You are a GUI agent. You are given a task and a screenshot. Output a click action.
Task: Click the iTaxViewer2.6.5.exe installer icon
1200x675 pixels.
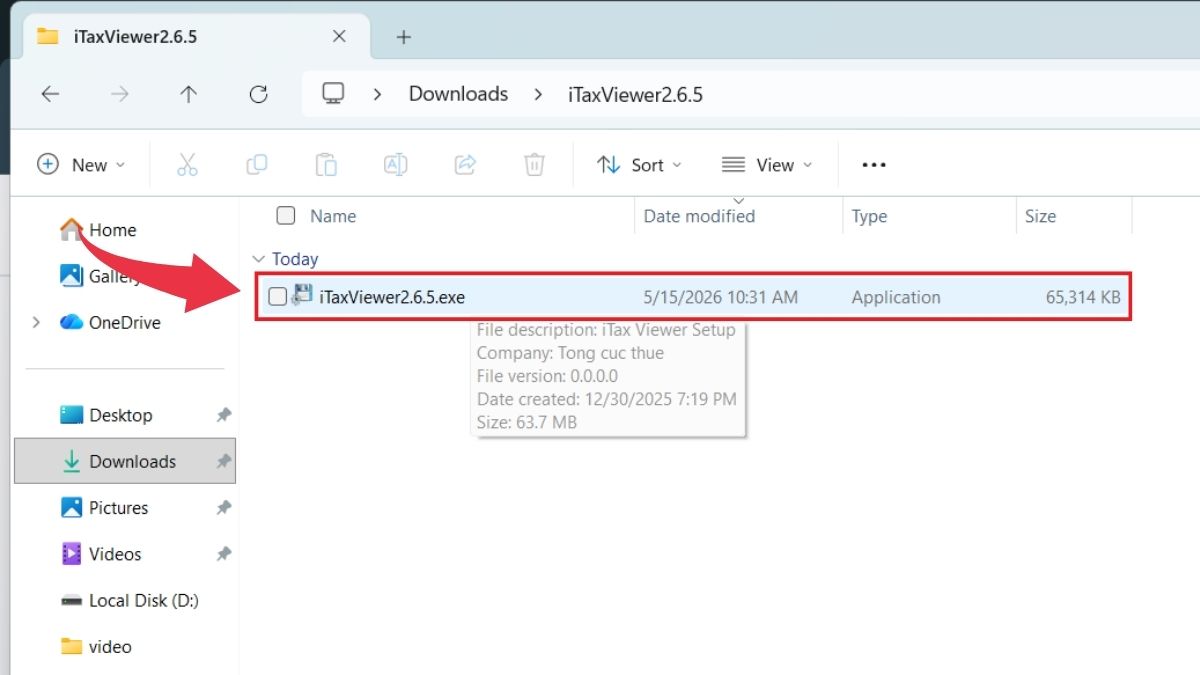click(302, 296)
